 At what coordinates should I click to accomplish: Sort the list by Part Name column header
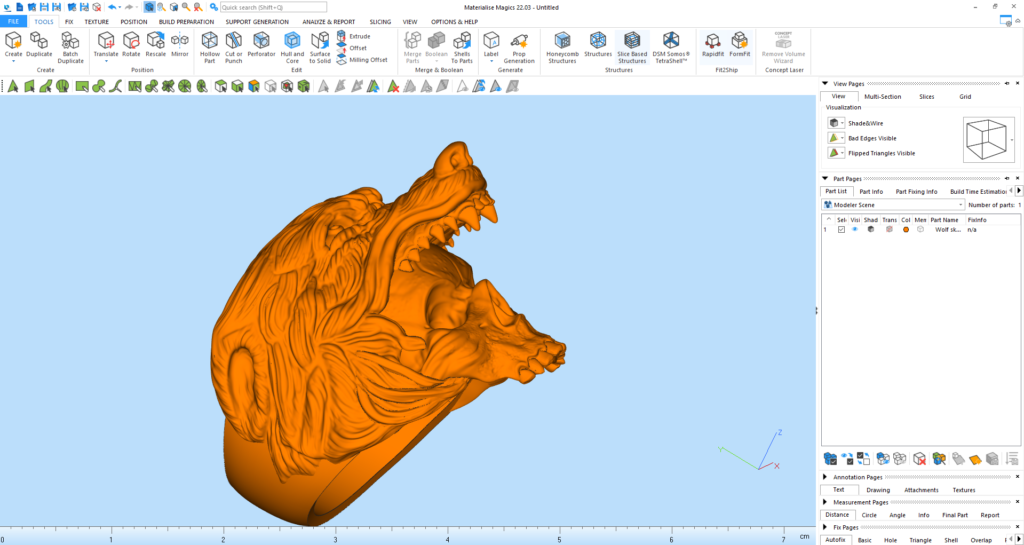(947, 220)
